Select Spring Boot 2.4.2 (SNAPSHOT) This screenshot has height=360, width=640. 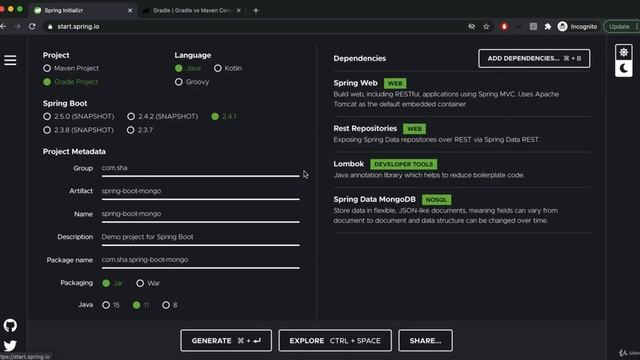click(131, 116)
